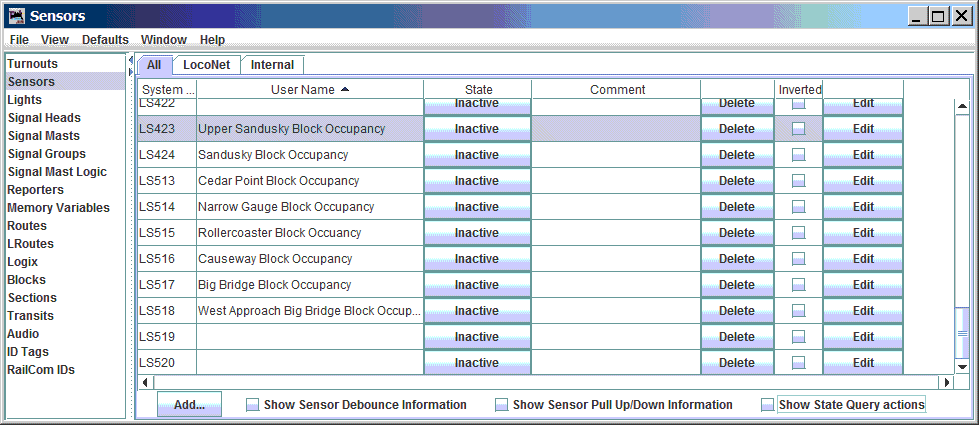Edit the Cedar Point Block Occupancy sensor

(x=863, y=181)
